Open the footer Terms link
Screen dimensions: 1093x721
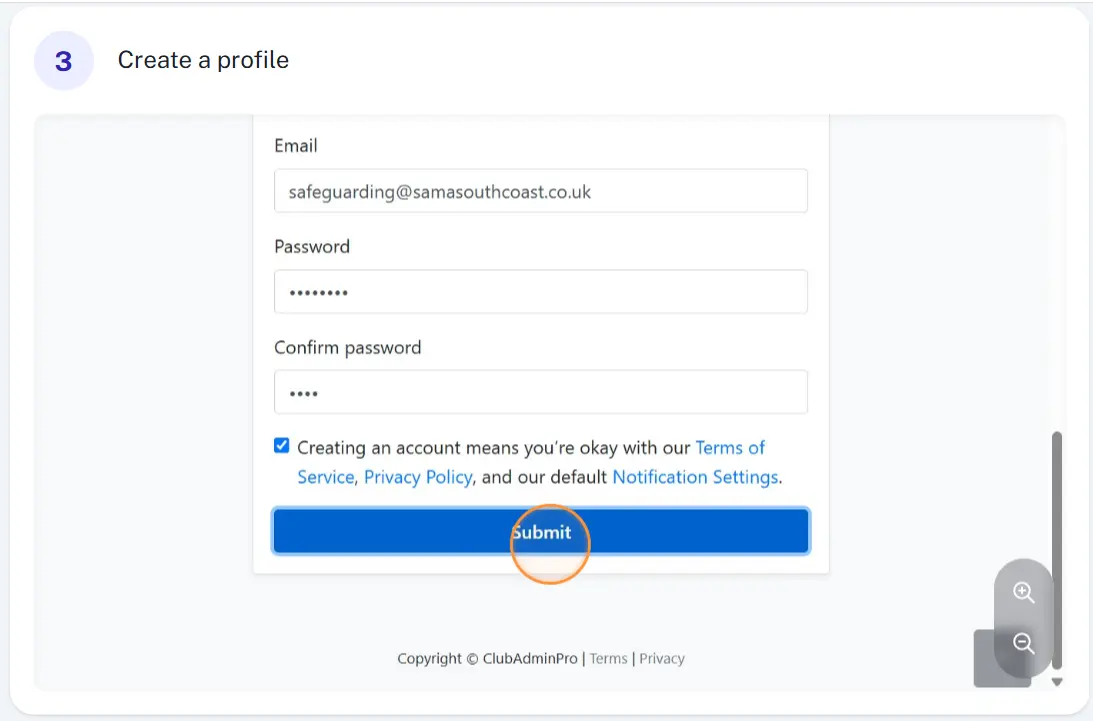[609, 658]
